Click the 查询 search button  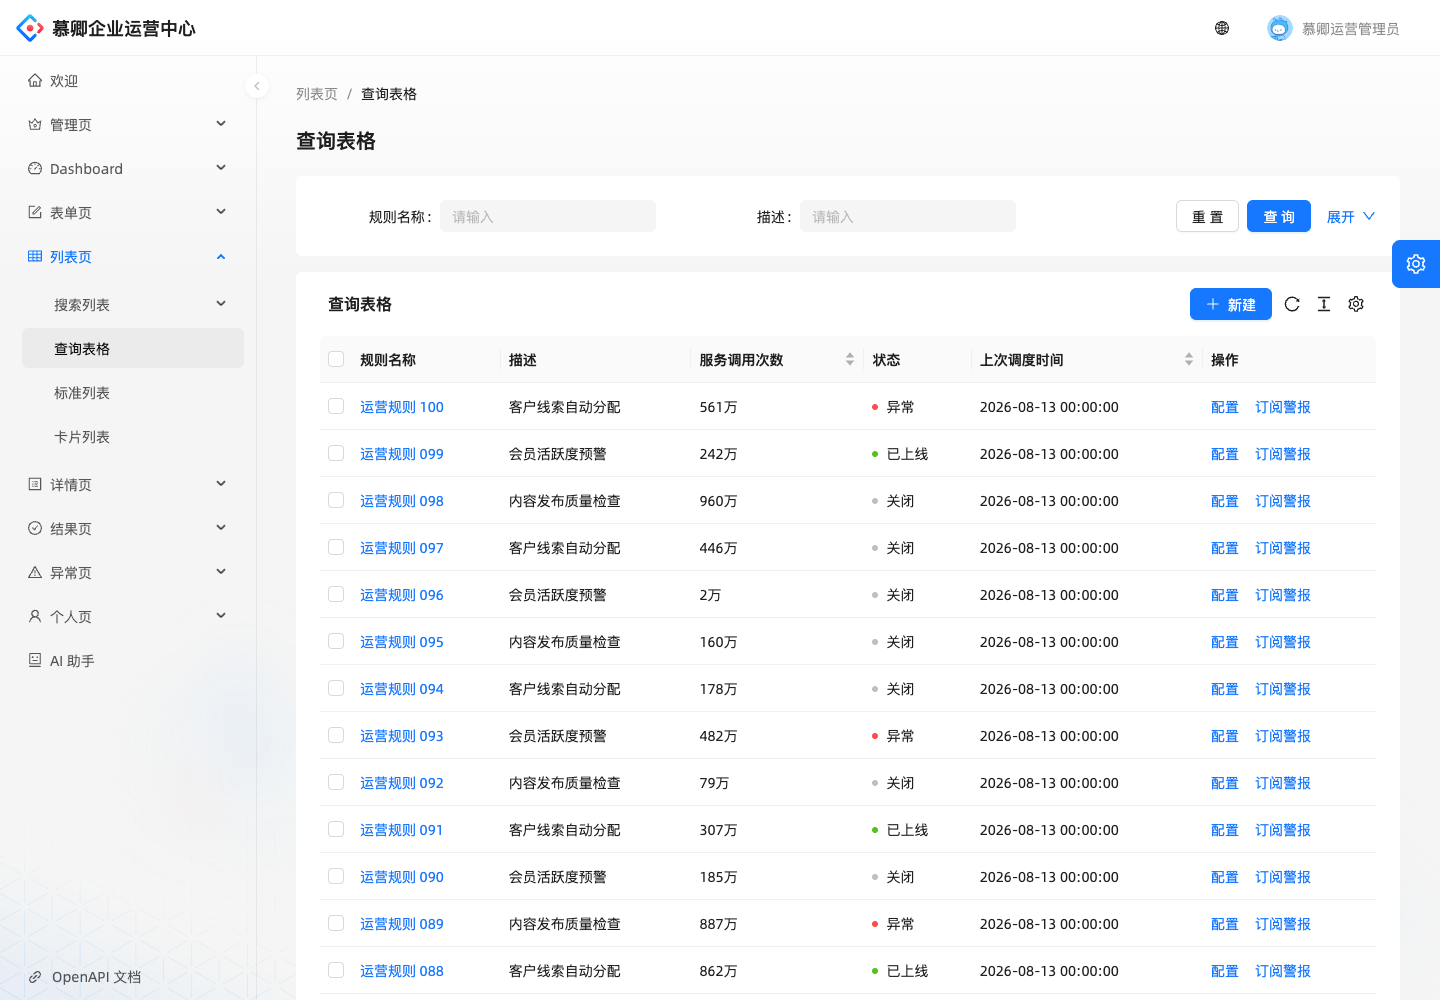(1279, 216)
